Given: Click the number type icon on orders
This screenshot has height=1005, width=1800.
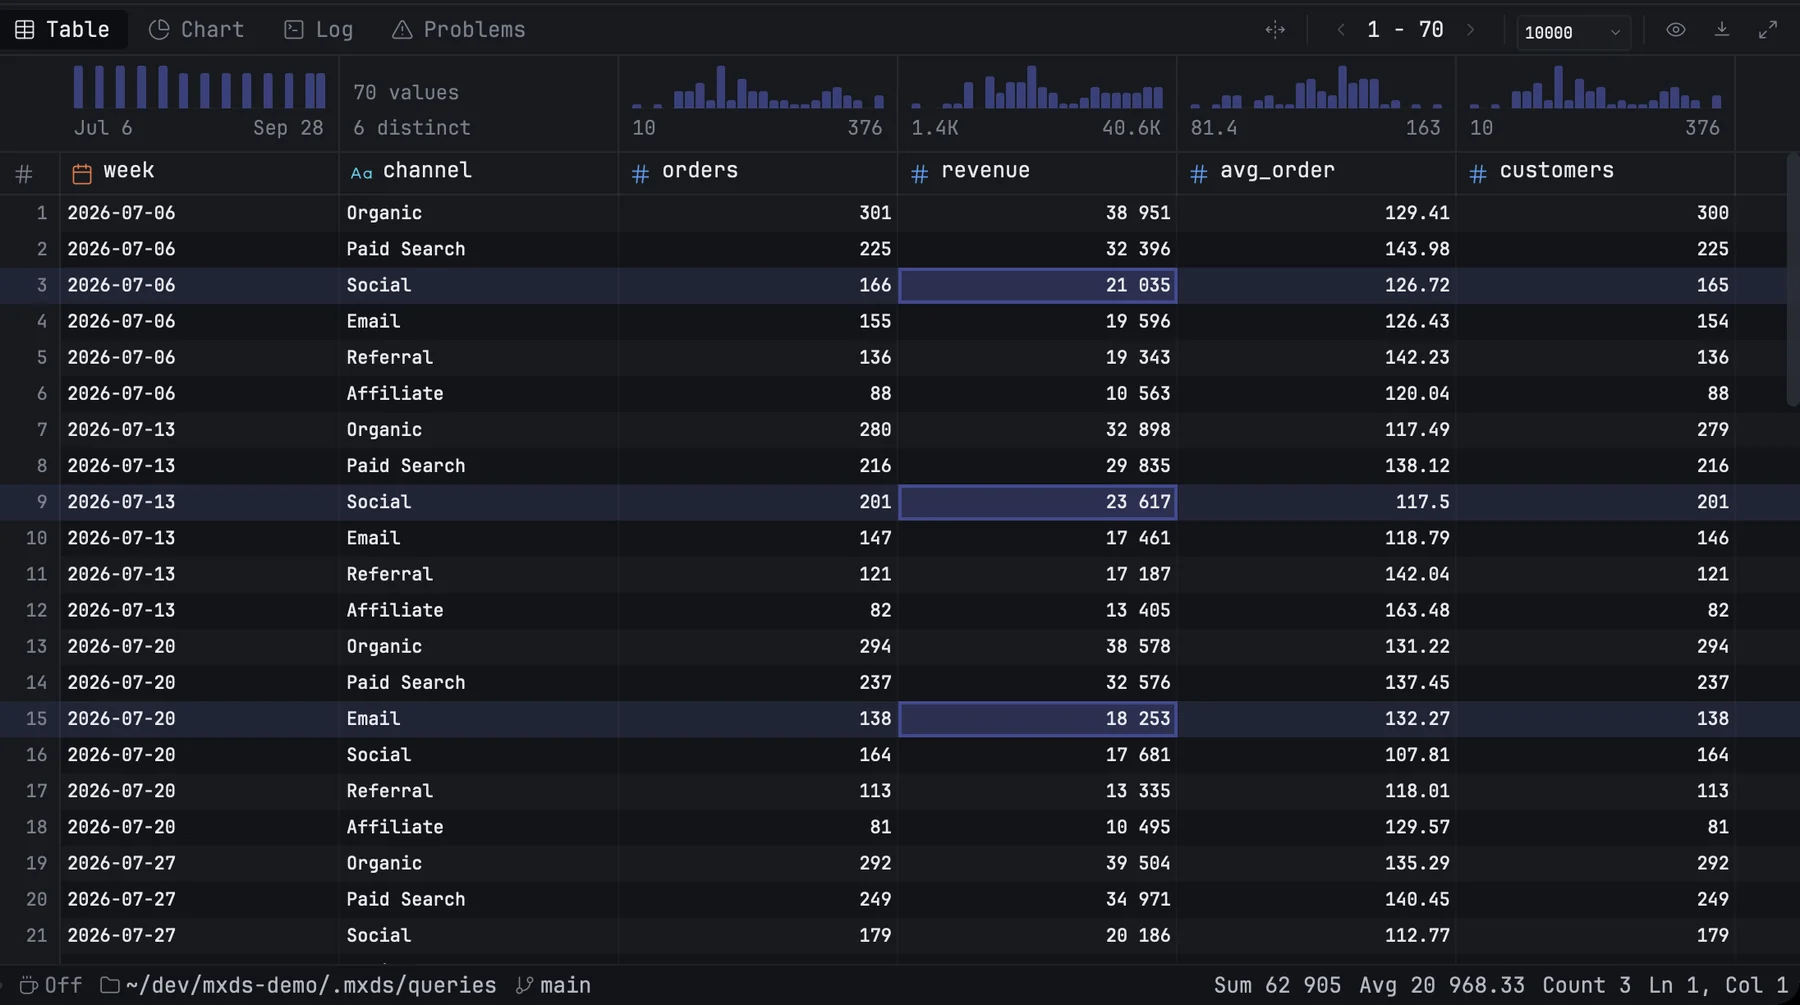Looking at the screenshot, I should click(641, 174).
